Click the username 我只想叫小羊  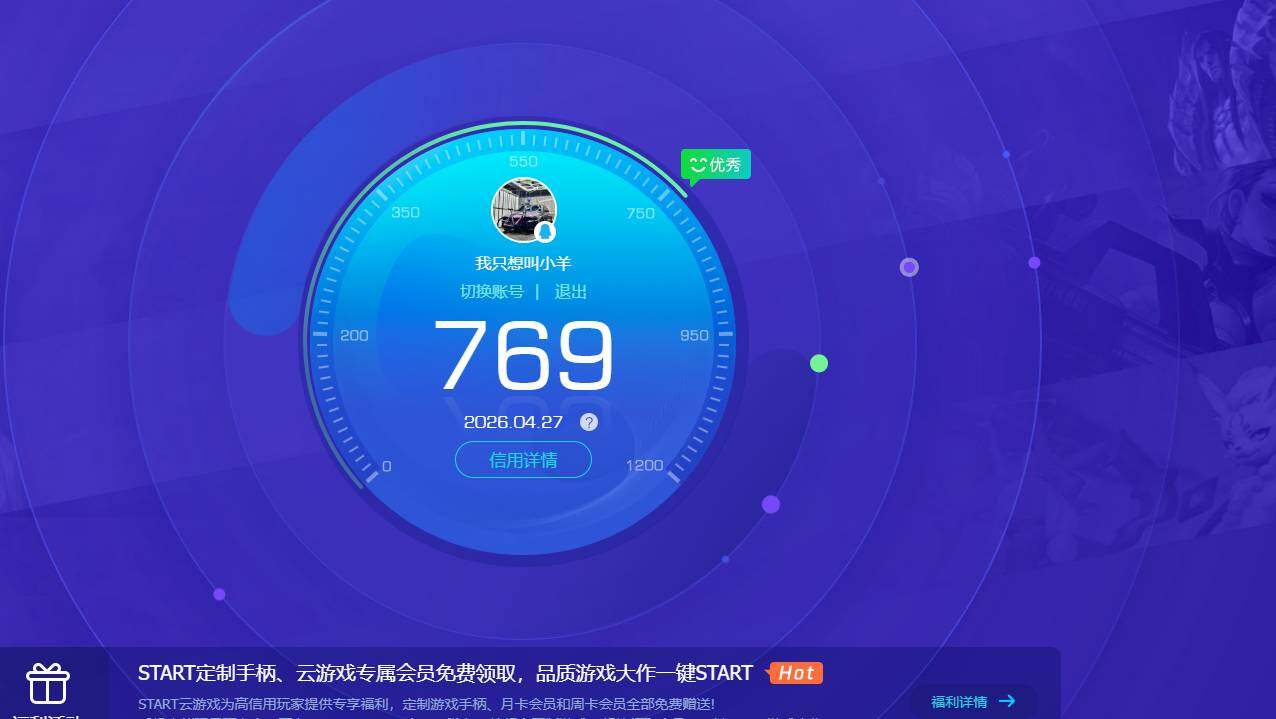(523, 264)
